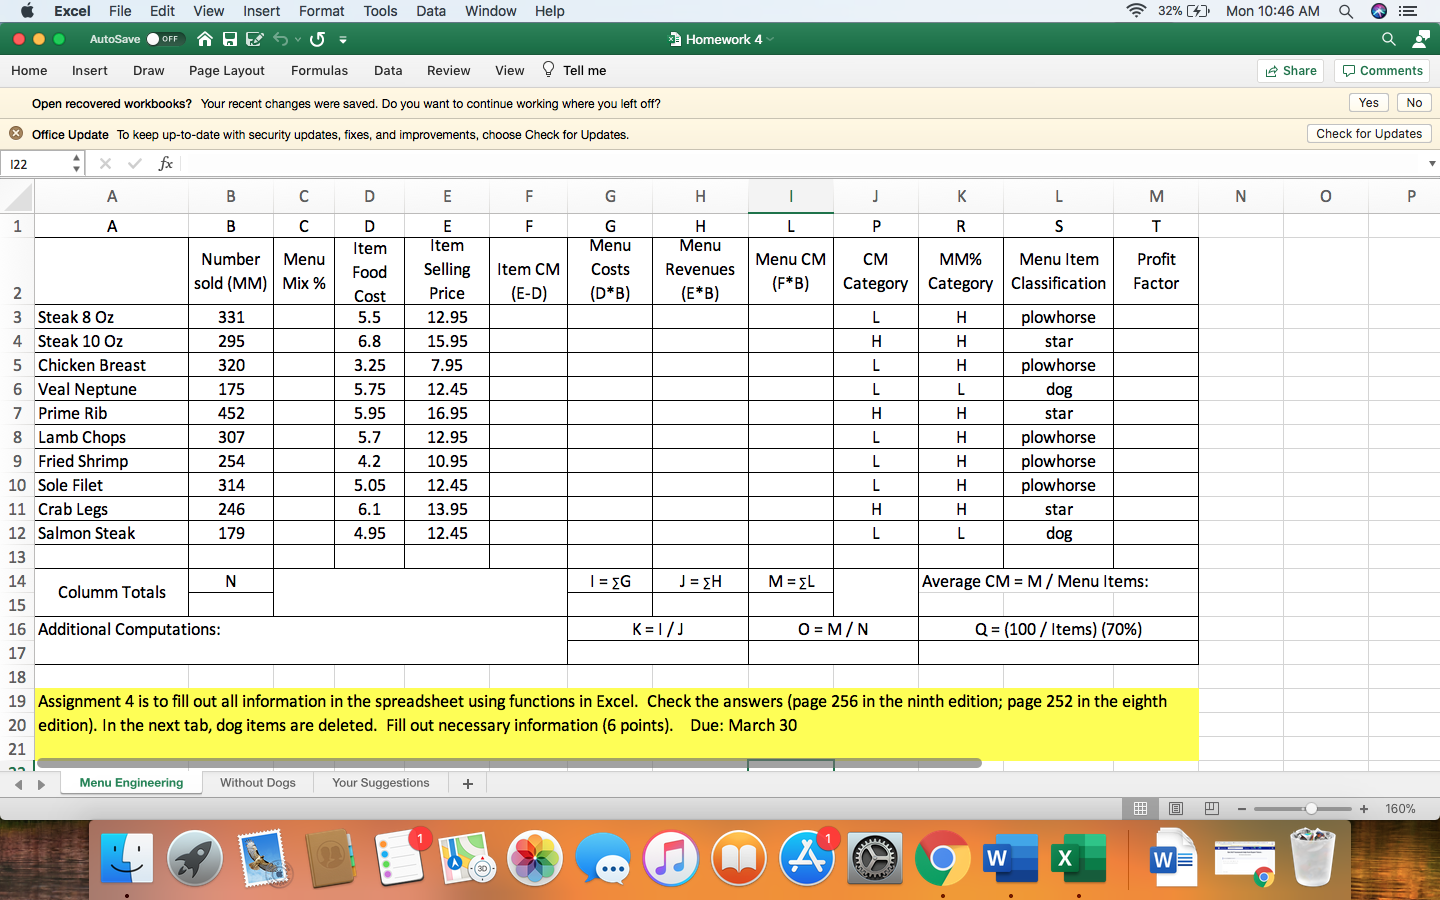Click the Save icon in the Quick Access toolbar

[x=229, y=38]
